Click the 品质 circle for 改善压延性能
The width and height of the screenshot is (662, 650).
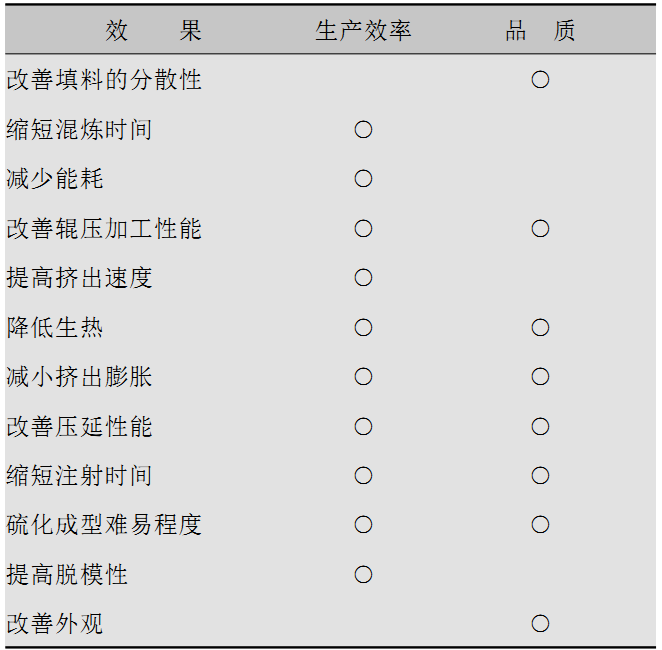pos(540,426)
